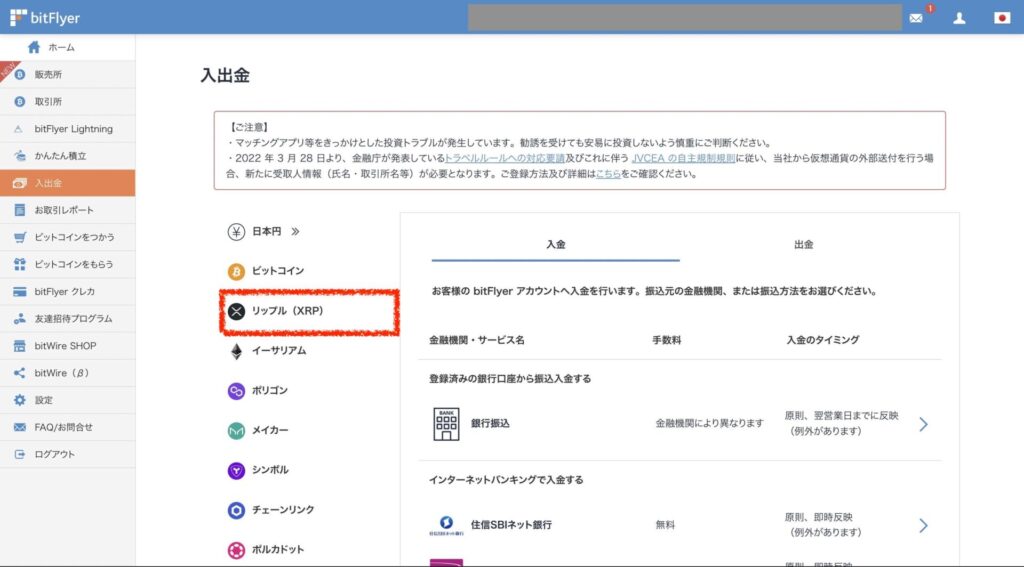Click the yen icon for 日本円
The image size is (1024, 567).
coord(236,231)
